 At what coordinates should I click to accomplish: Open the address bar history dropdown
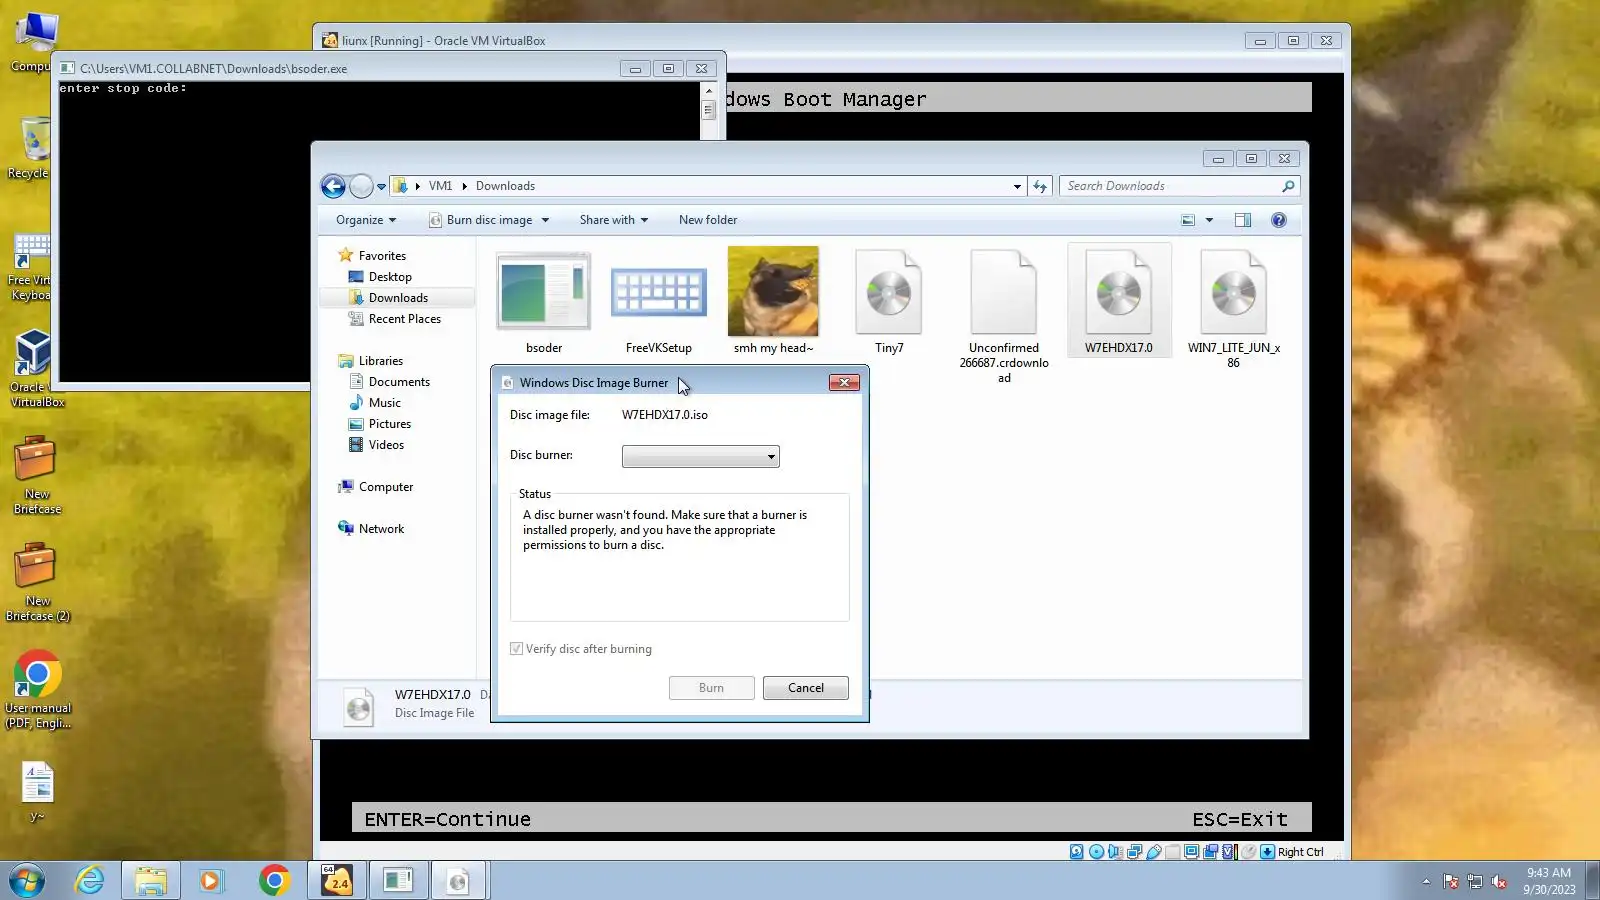click(x=1017, y=186)
